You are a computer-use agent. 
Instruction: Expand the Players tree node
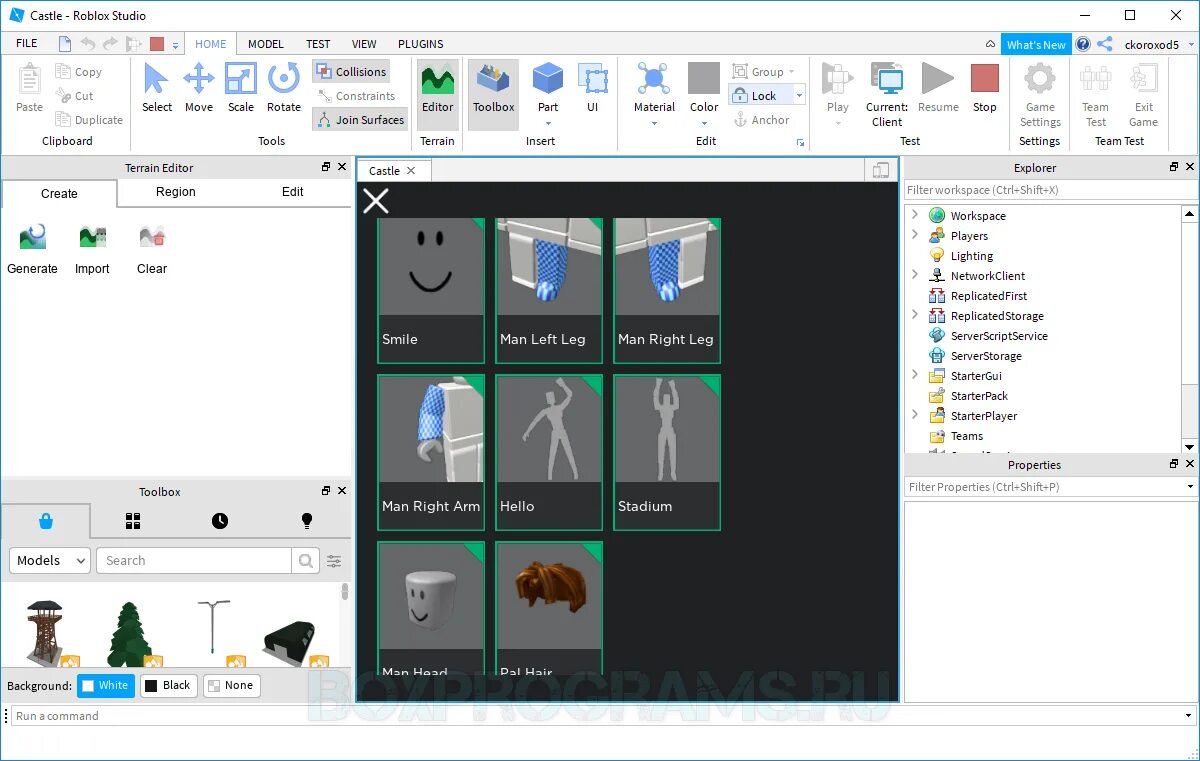(x=914, y=235)
